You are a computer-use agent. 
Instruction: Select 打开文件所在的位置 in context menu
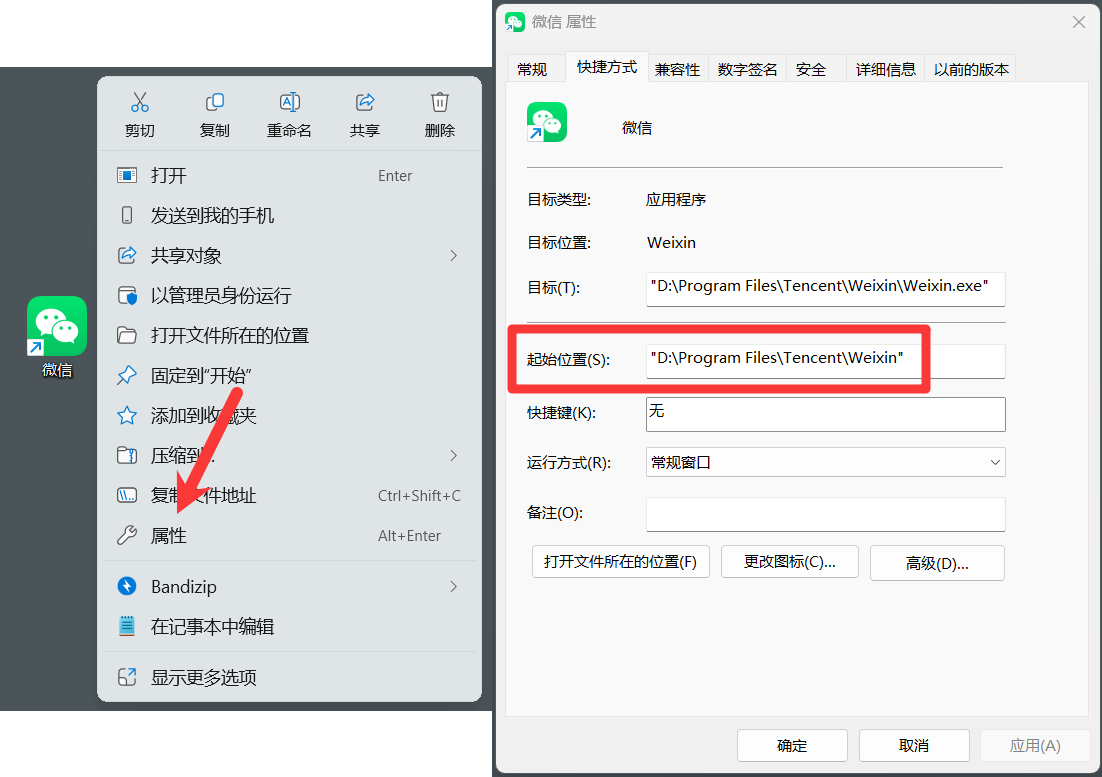point(290,335)
